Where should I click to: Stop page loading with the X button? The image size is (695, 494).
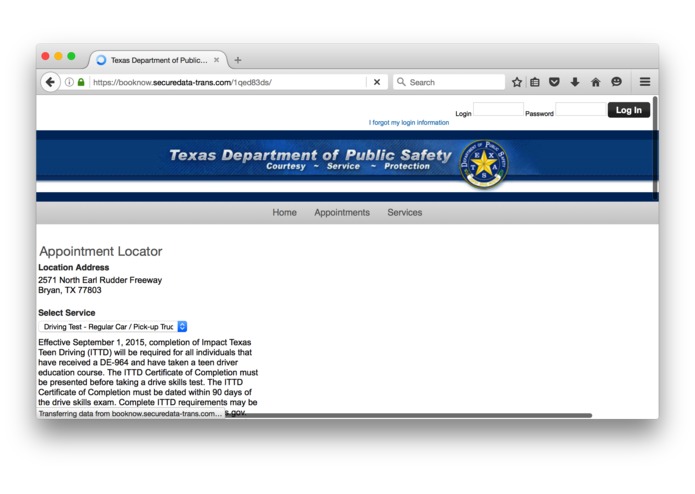pyautogui.click(x=377, y=82)
